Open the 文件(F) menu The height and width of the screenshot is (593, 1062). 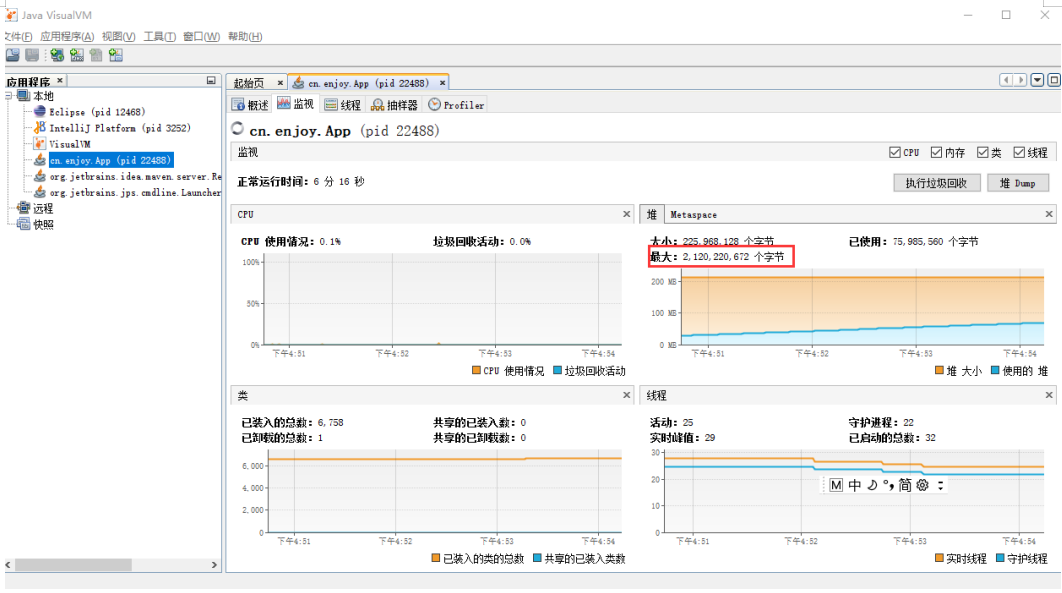click(x=18, y=37)
